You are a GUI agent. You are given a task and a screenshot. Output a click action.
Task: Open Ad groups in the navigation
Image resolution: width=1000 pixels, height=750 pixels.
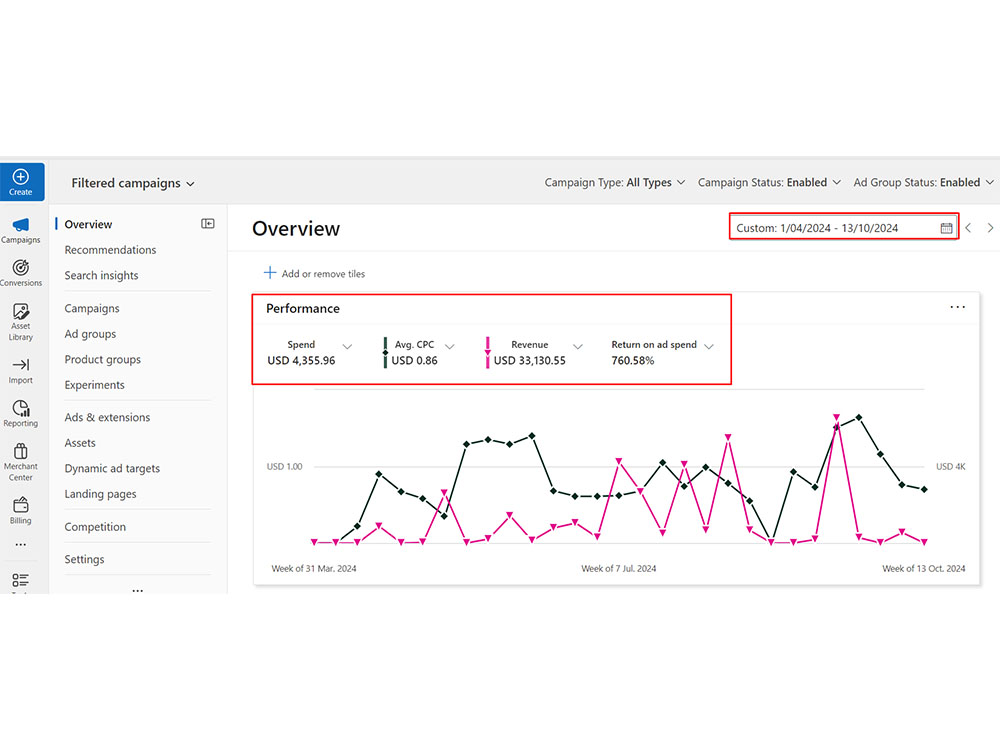click(x=90, y=334)
